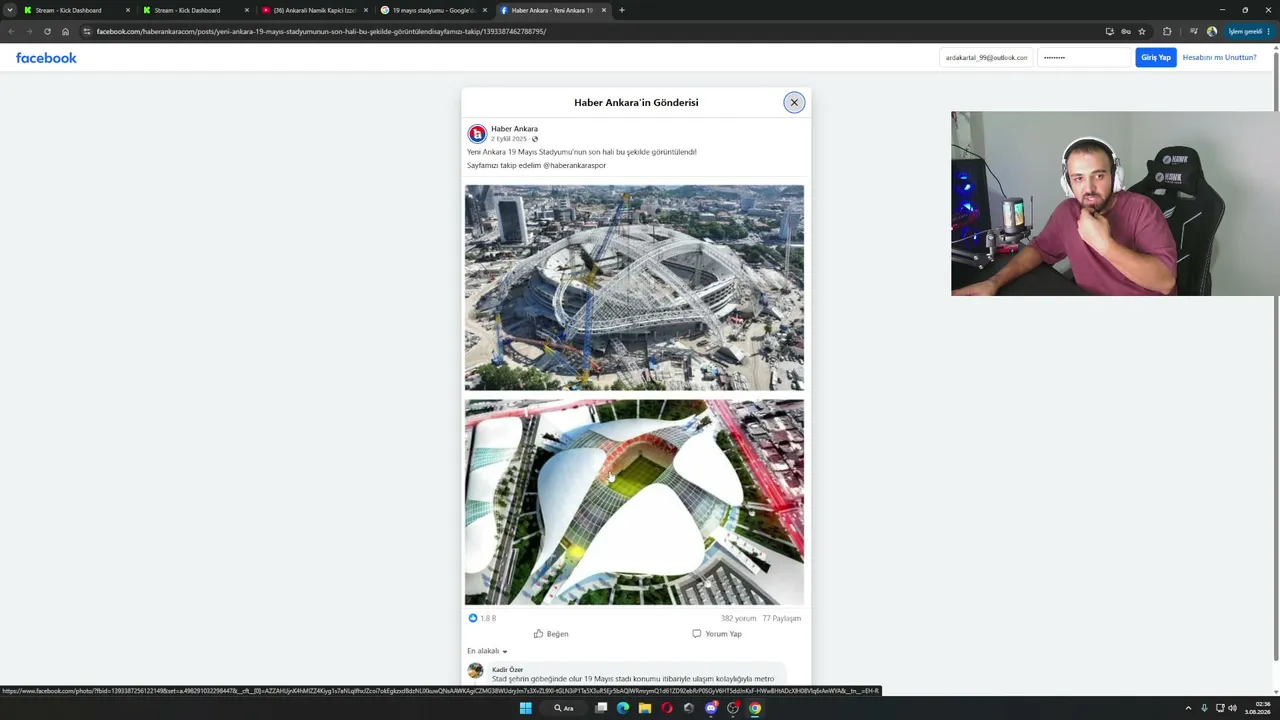Open Task View on the taskbar
1280x720 pixels.
tap(601, 708)
